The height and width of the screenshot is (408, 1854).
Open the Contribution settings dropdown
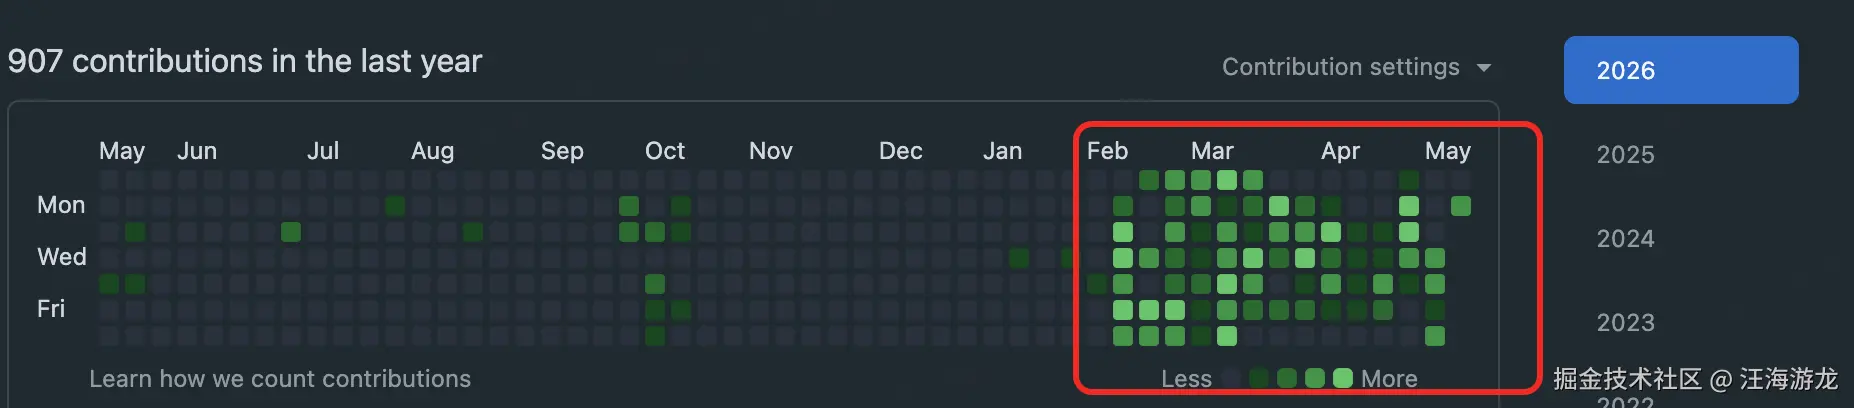[x=1356, y=67]
